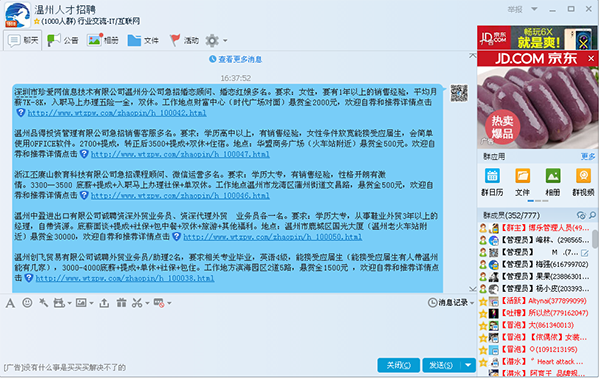This screenshot has height=378, width=600.
Task: Send a window shake (wand icon)
Action: pyautogui.click(x=44, y=303)
